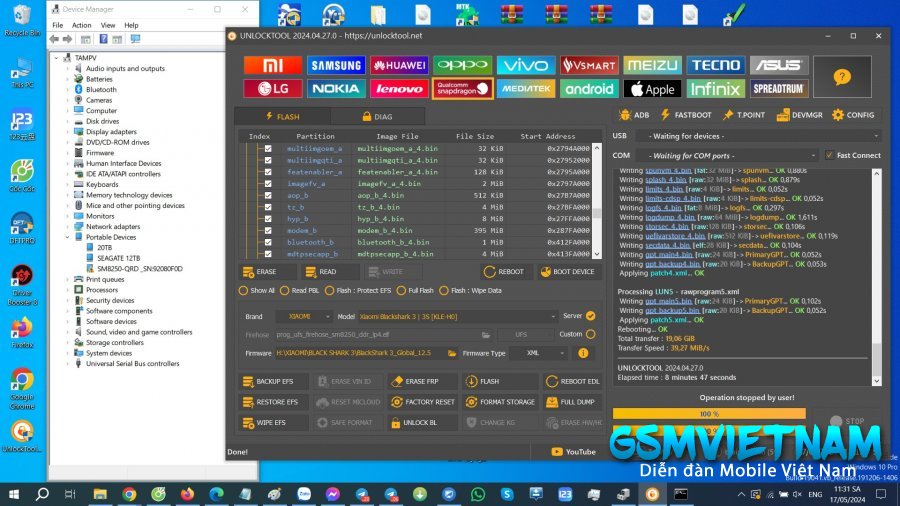The image size is (900, 506).
Task: Switch to the FLASH tab
Action: tap(282, 116)
